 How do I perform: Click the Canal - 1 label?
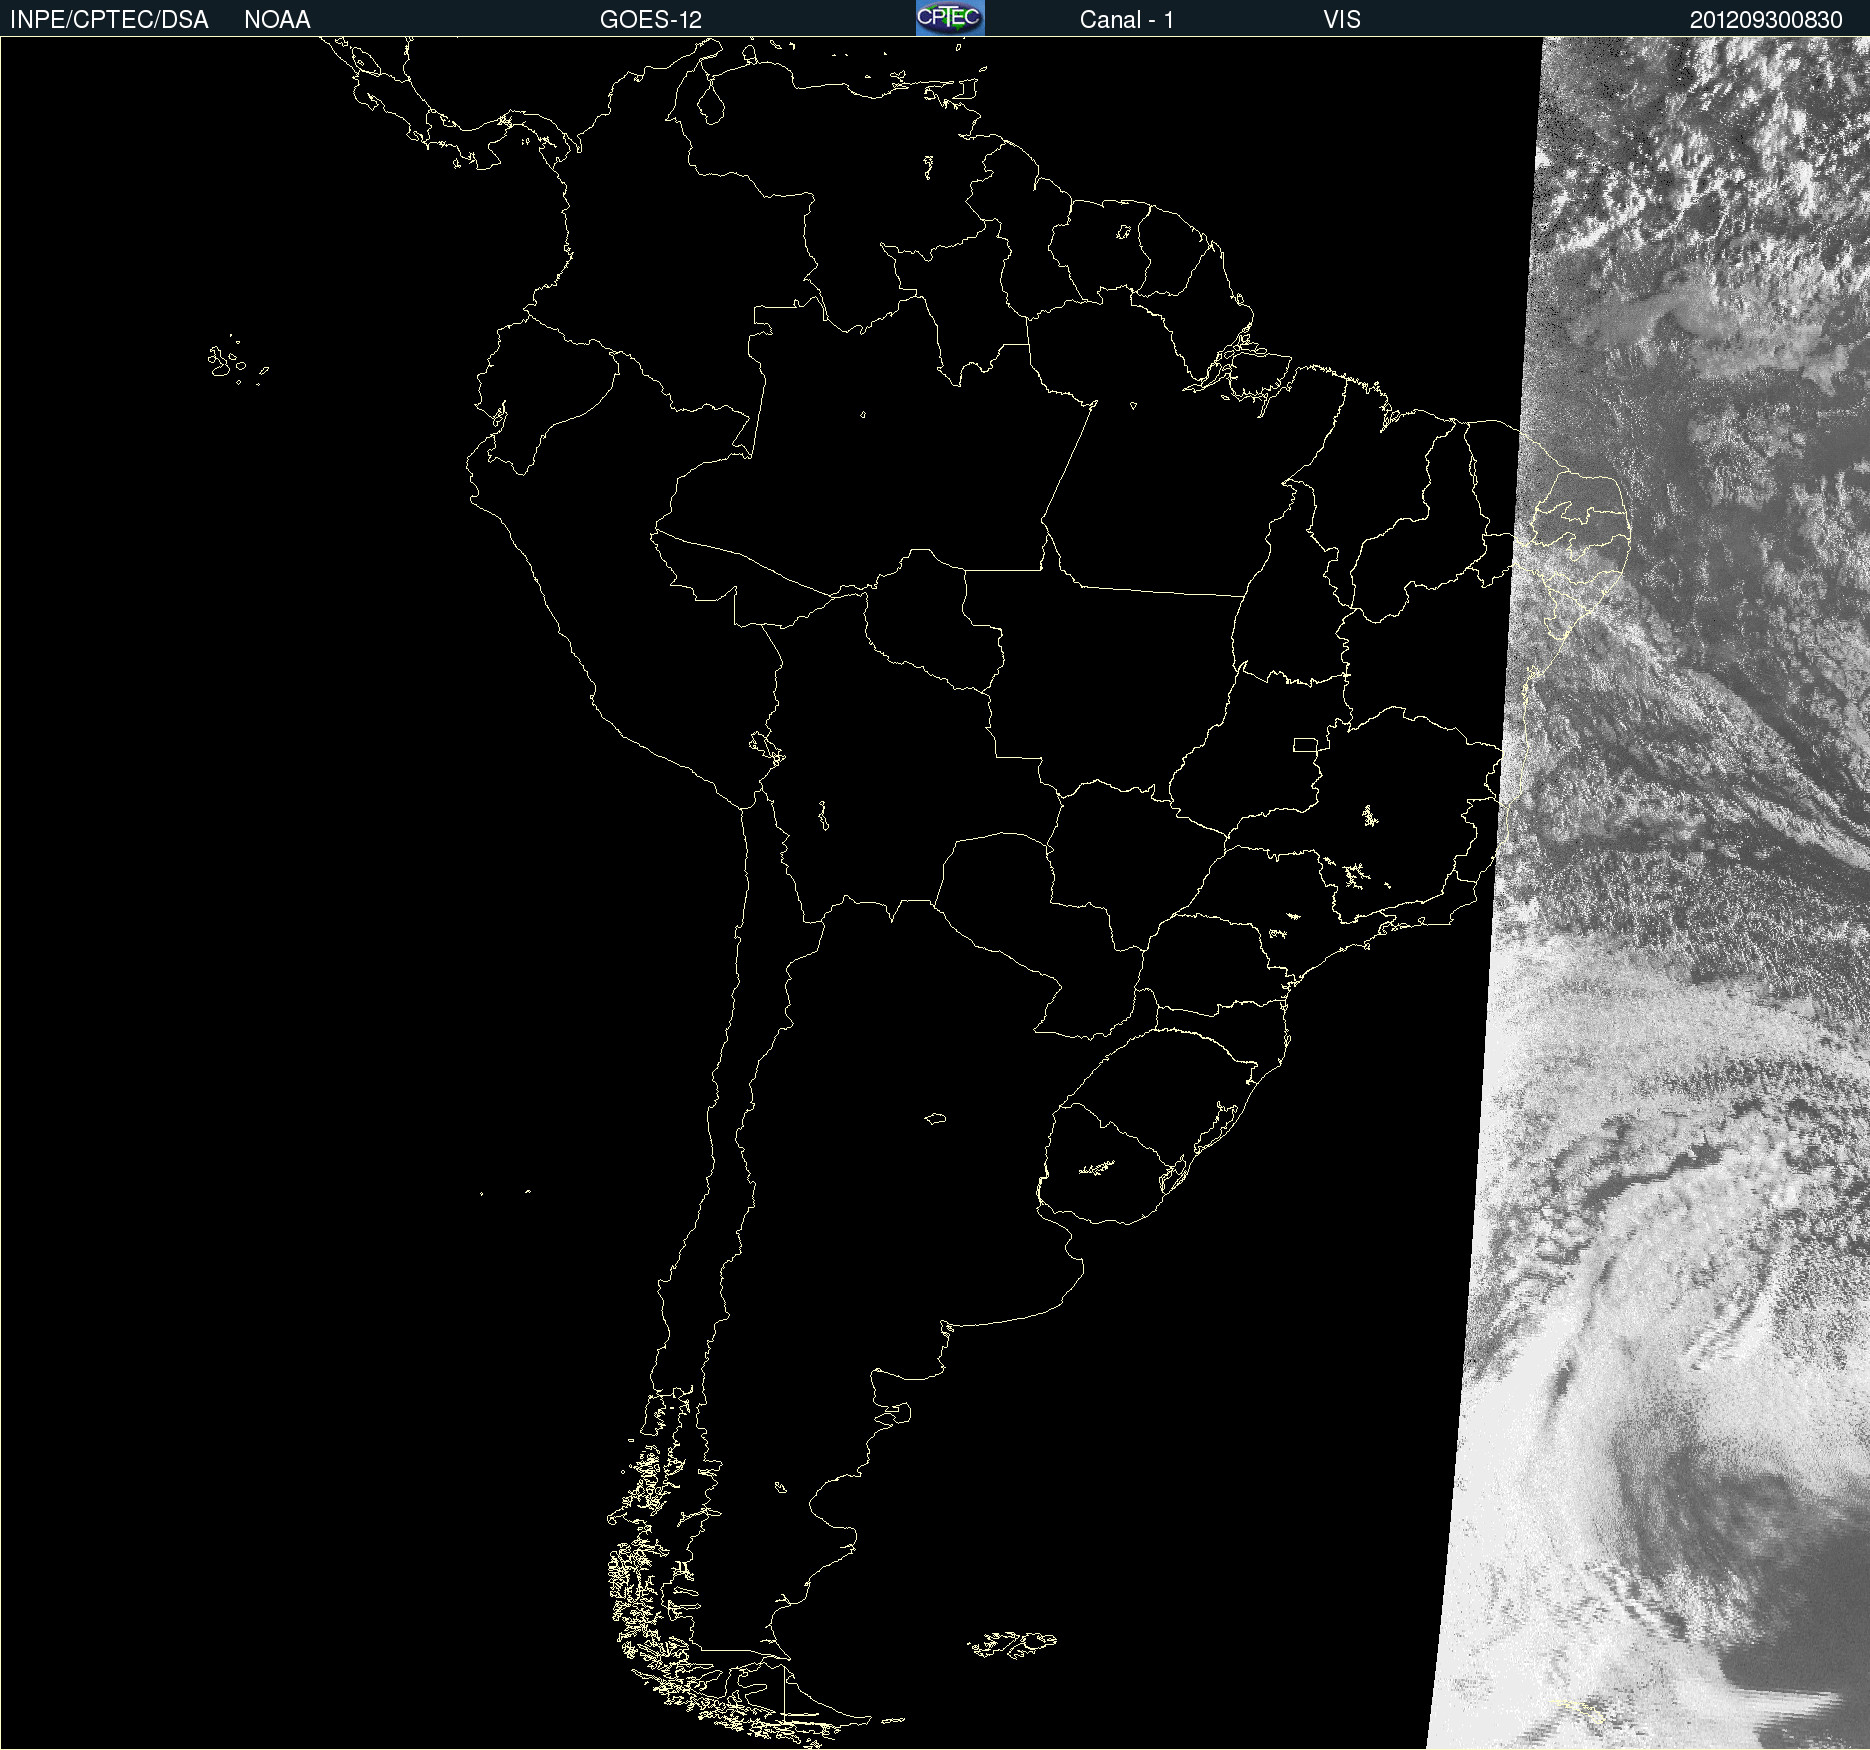[x=1127, y=20]
